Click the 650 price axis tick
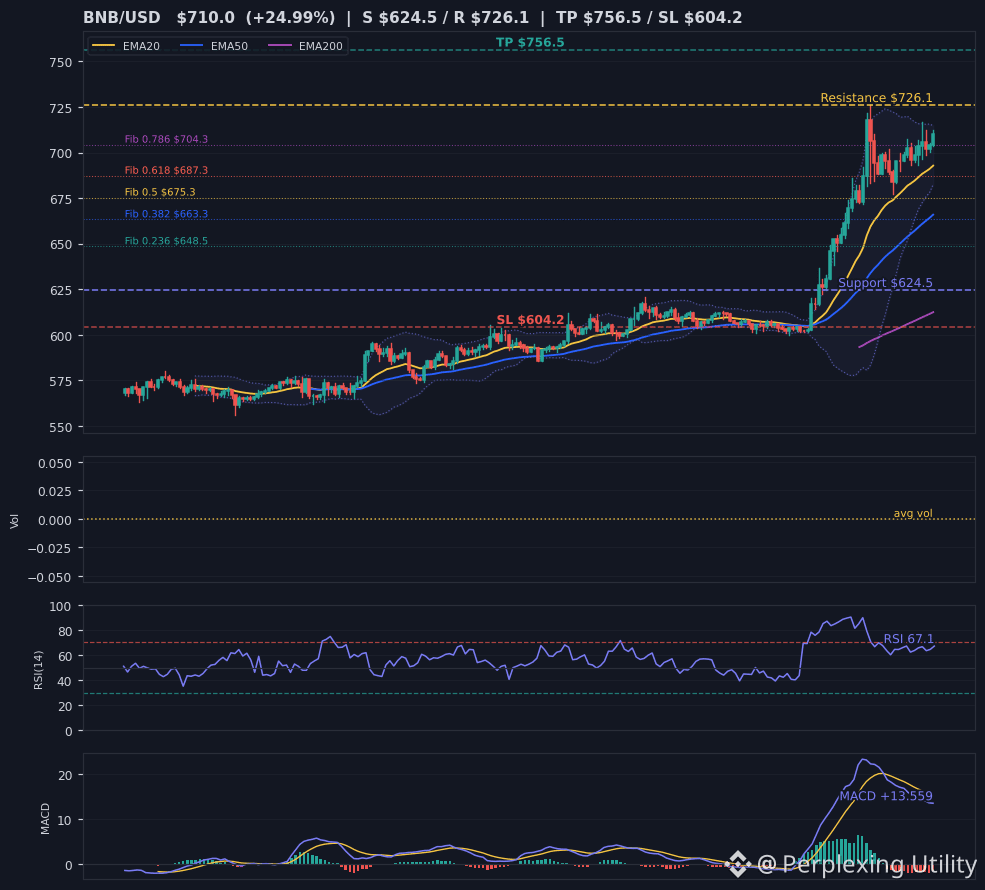Screen dimensions: 985x890 61,245
